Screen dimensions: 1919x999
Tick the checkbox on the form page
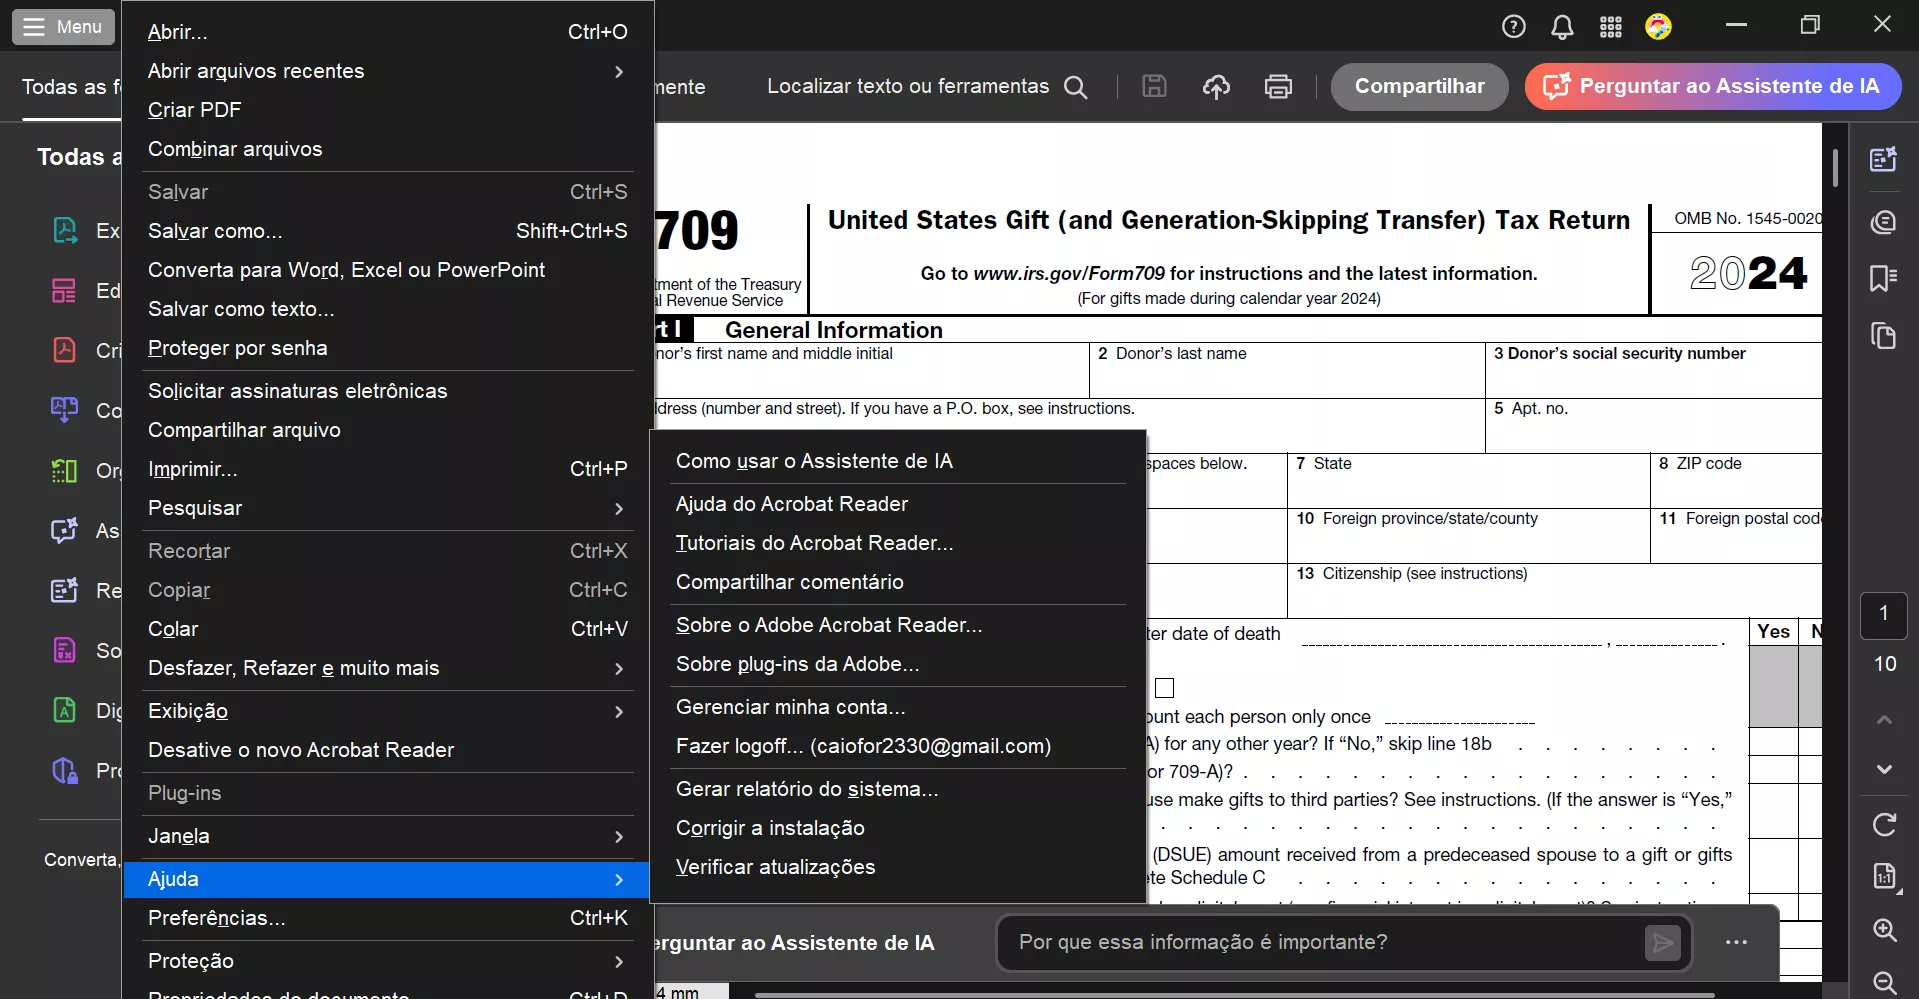1164,688
